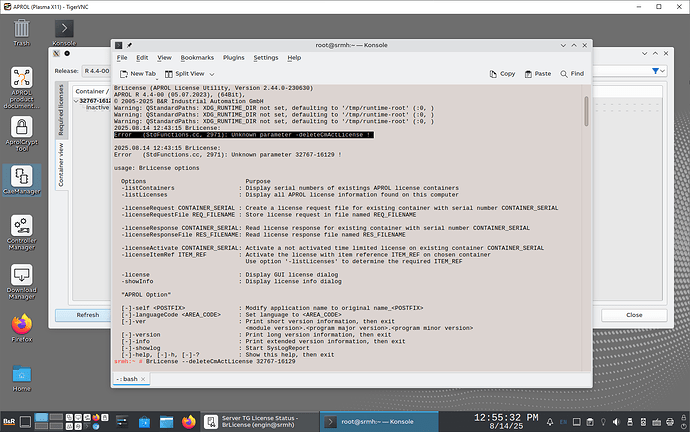Click the EN keyboard layout indicator
The image size is (690, 432).
[563, 422]
